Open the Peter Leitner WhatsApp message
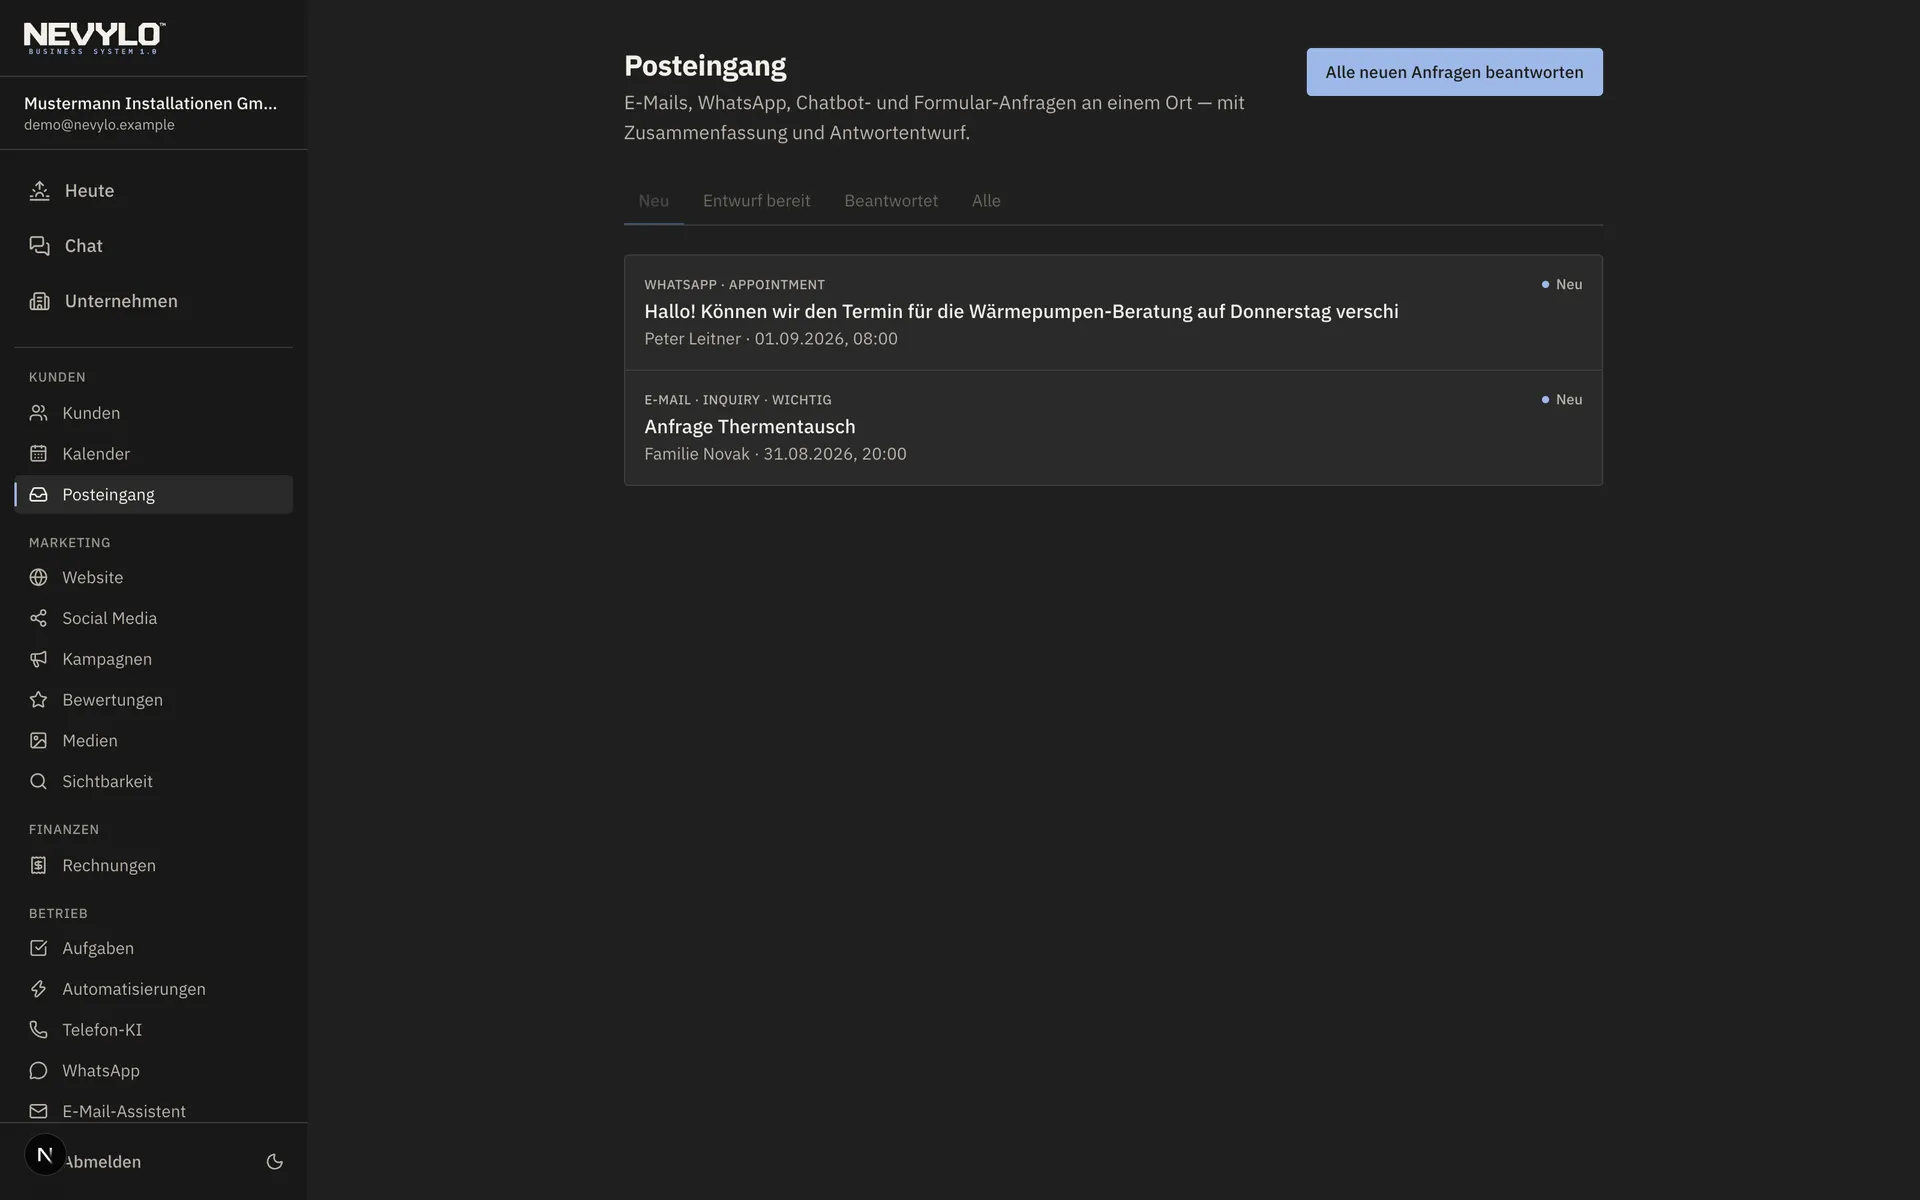 (x=1113, y=313)
